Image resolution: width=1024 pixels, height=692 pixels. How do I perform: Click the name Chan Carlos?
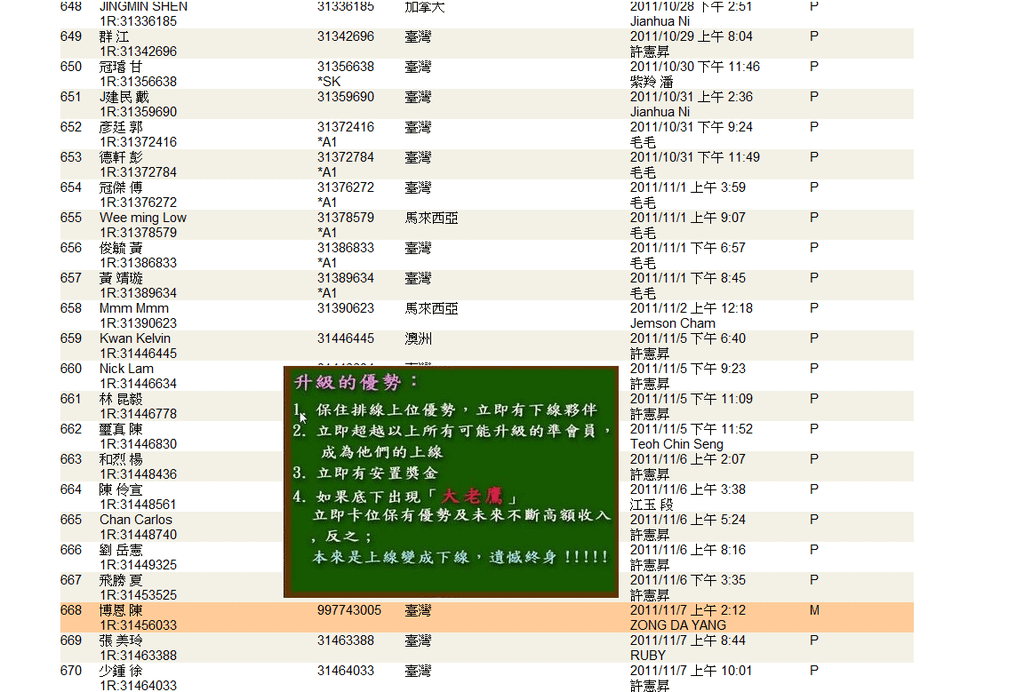click(x=136, y=520)
